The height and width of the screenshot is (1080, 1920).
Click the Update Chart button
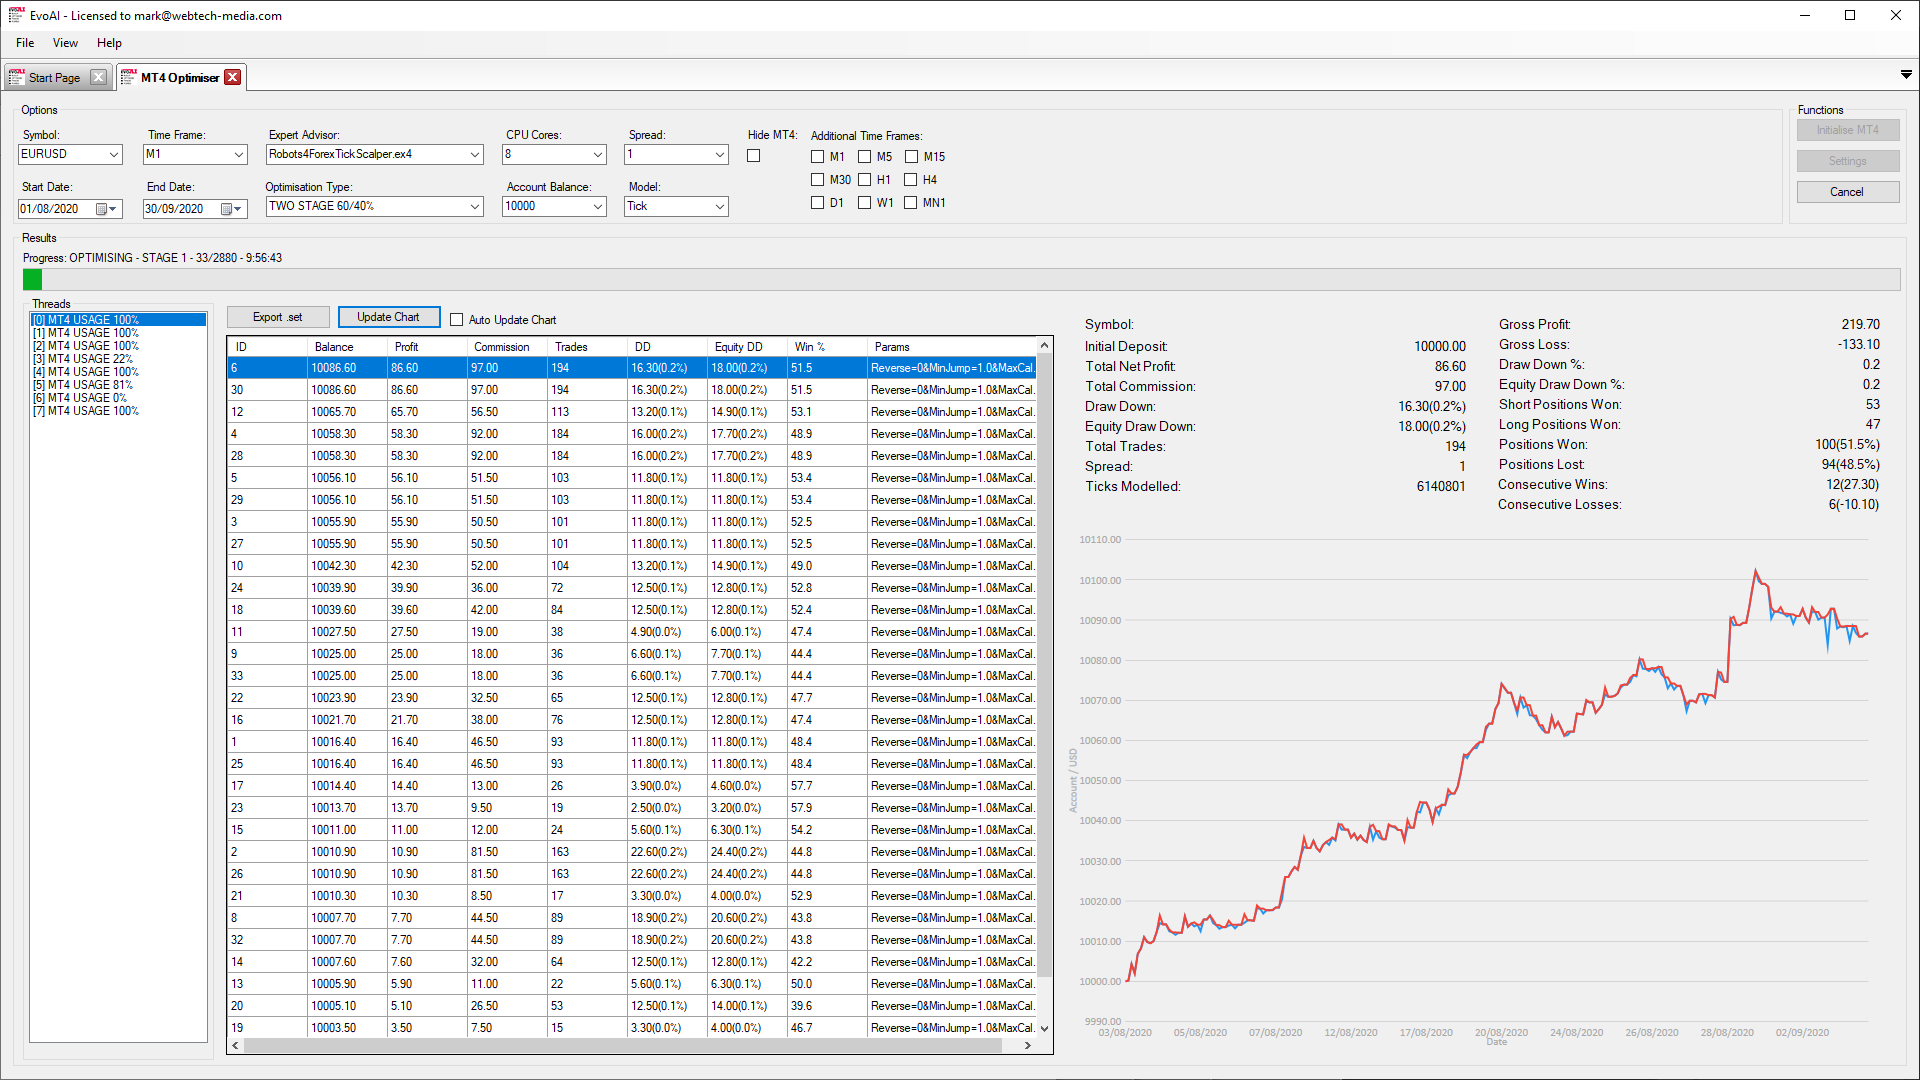[388, 318]
